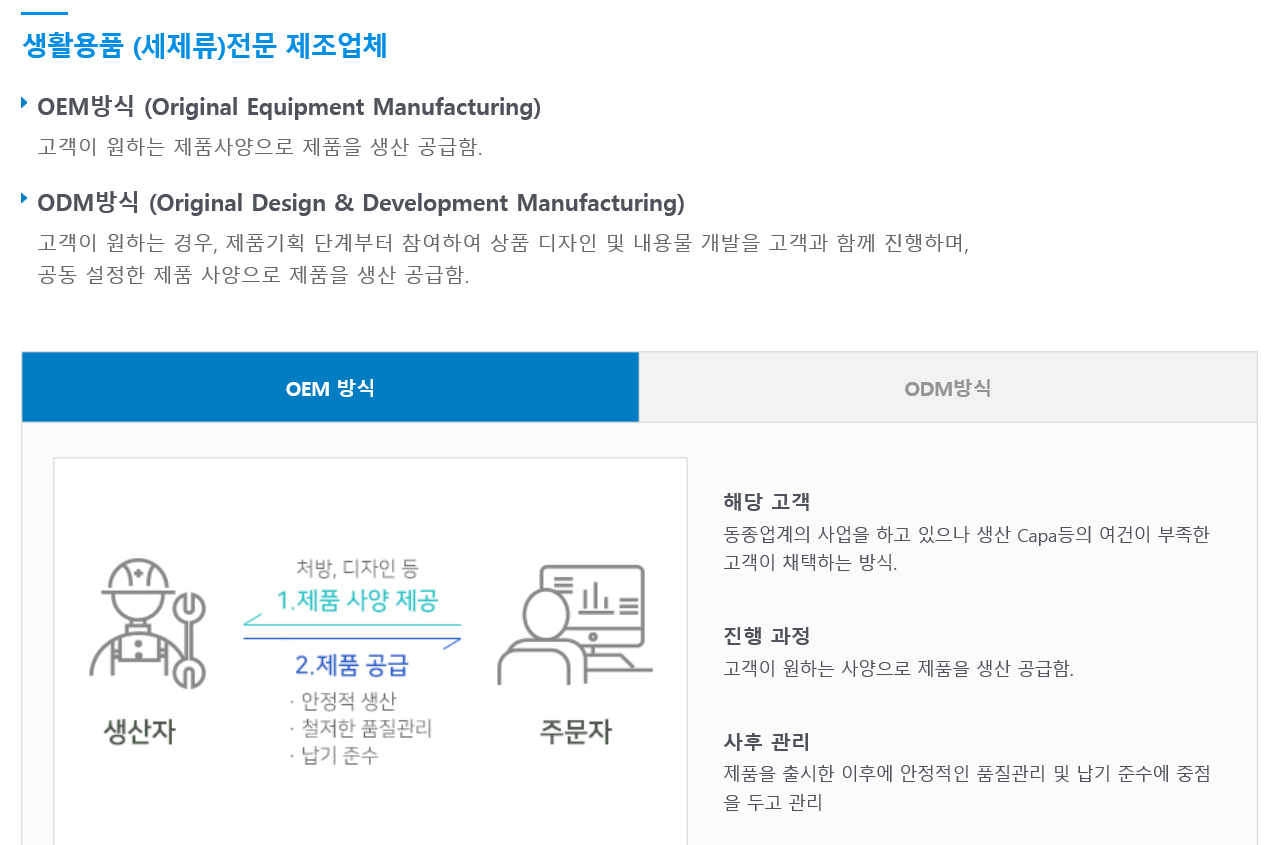The image size is (1270, 845).
Task: Click the 생활용품 (세제류)전문 제조업체 title
Action: 204,46
